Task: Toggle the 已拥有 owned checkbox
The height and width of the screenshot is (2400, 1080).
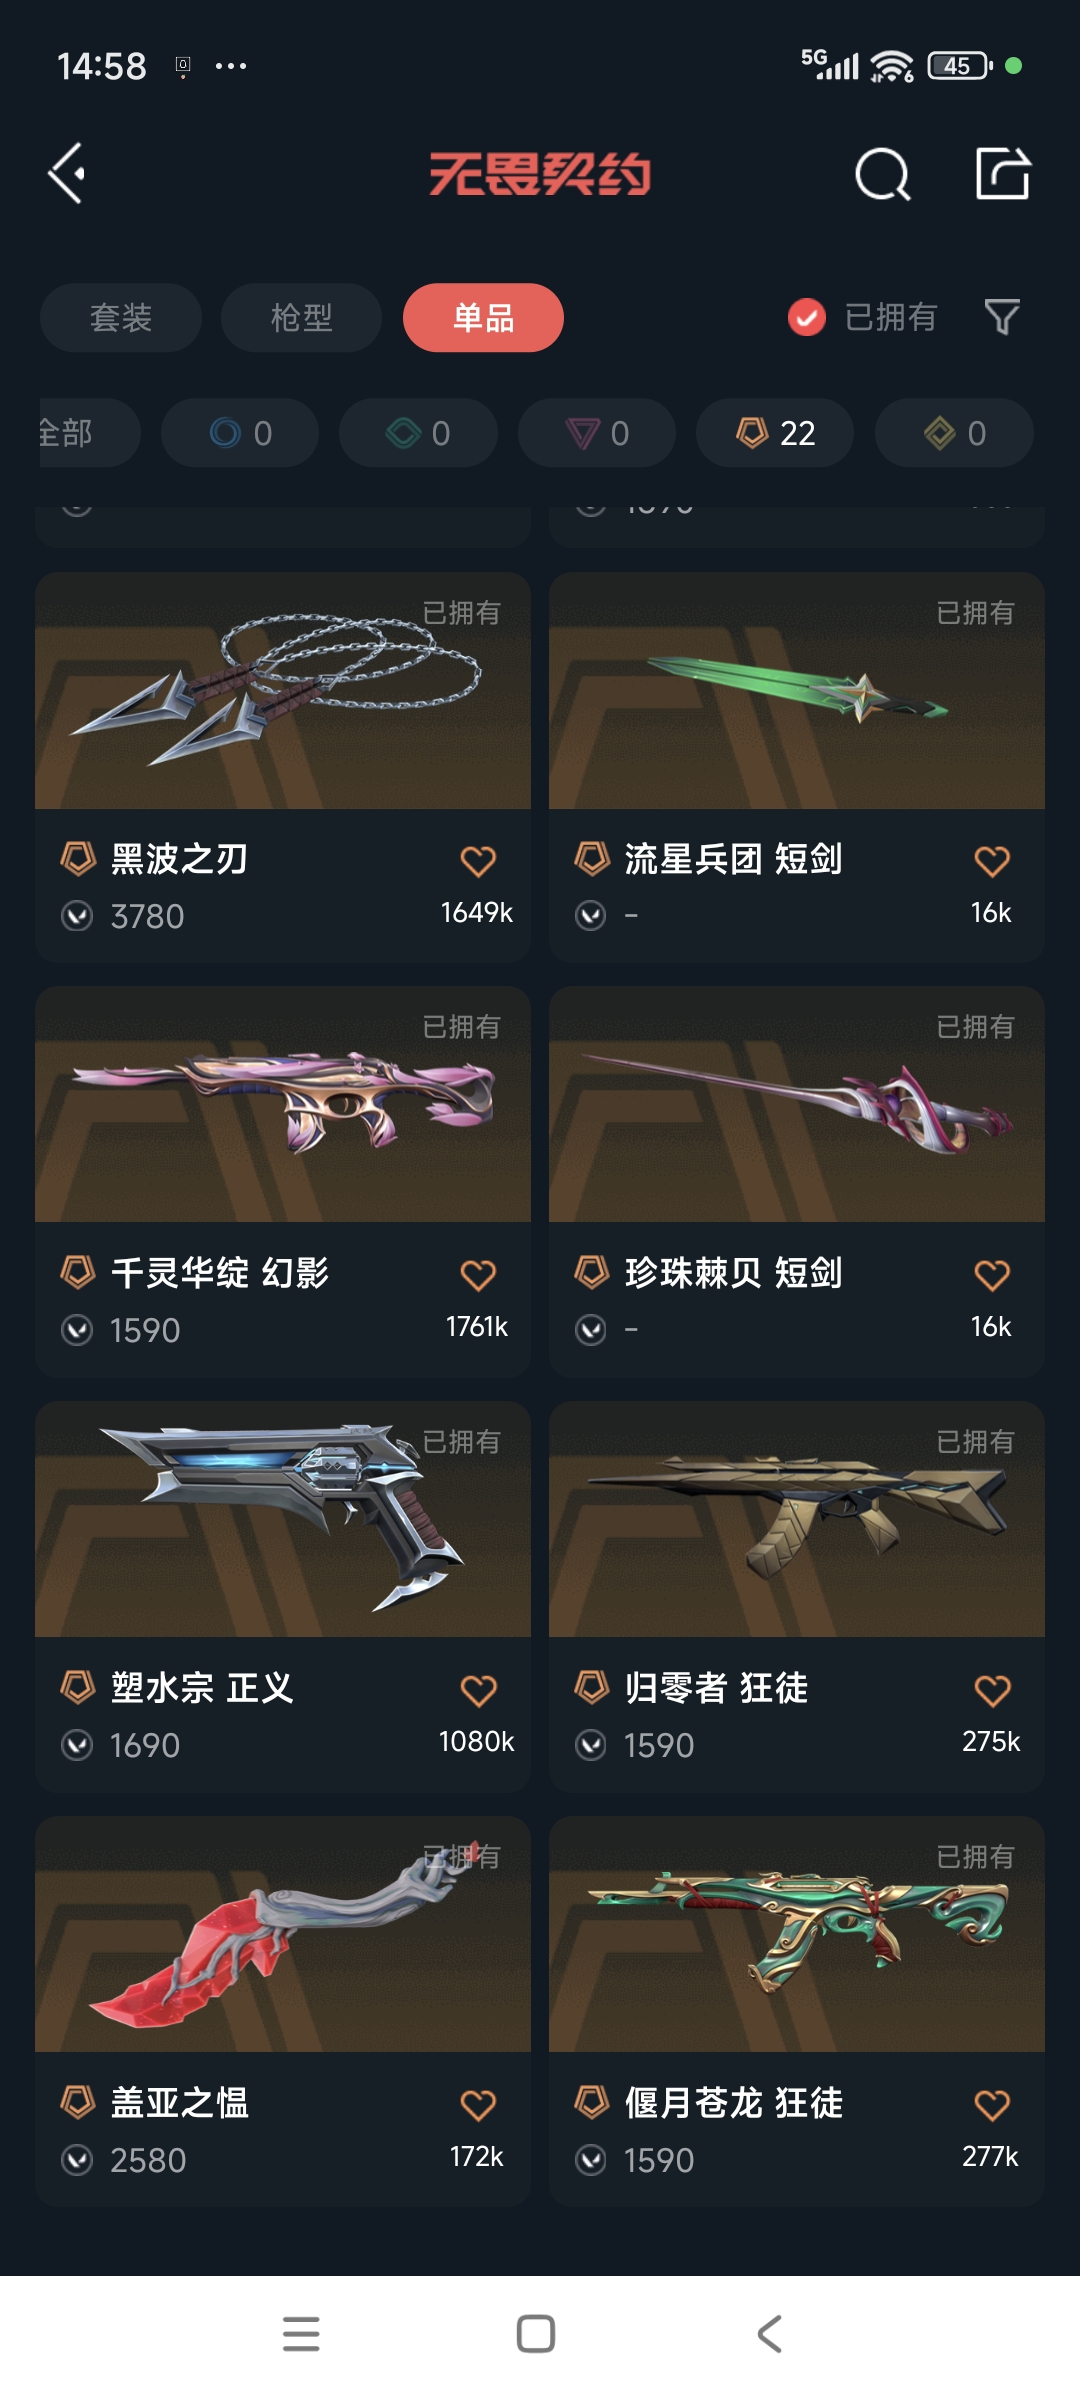Action: [x=807, y=318]
